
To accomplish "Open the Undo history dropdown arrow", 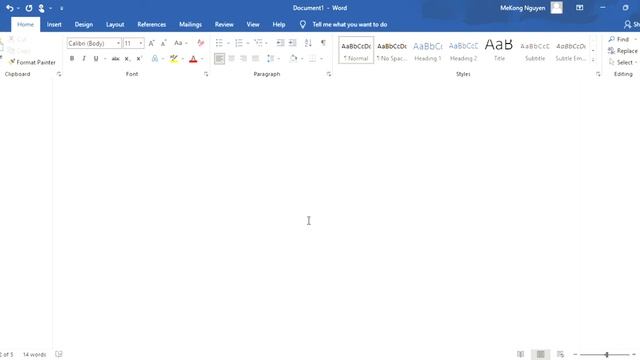I will pyautogui.click(x=18, y=8).
